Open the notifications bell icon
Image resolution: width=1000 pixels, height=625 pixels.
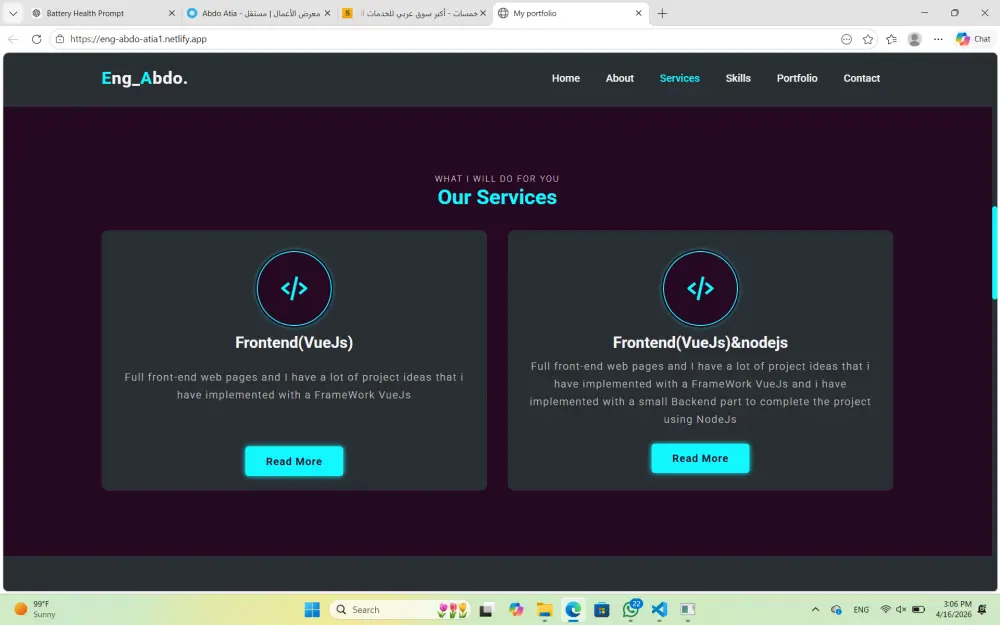tap(982, 610)
